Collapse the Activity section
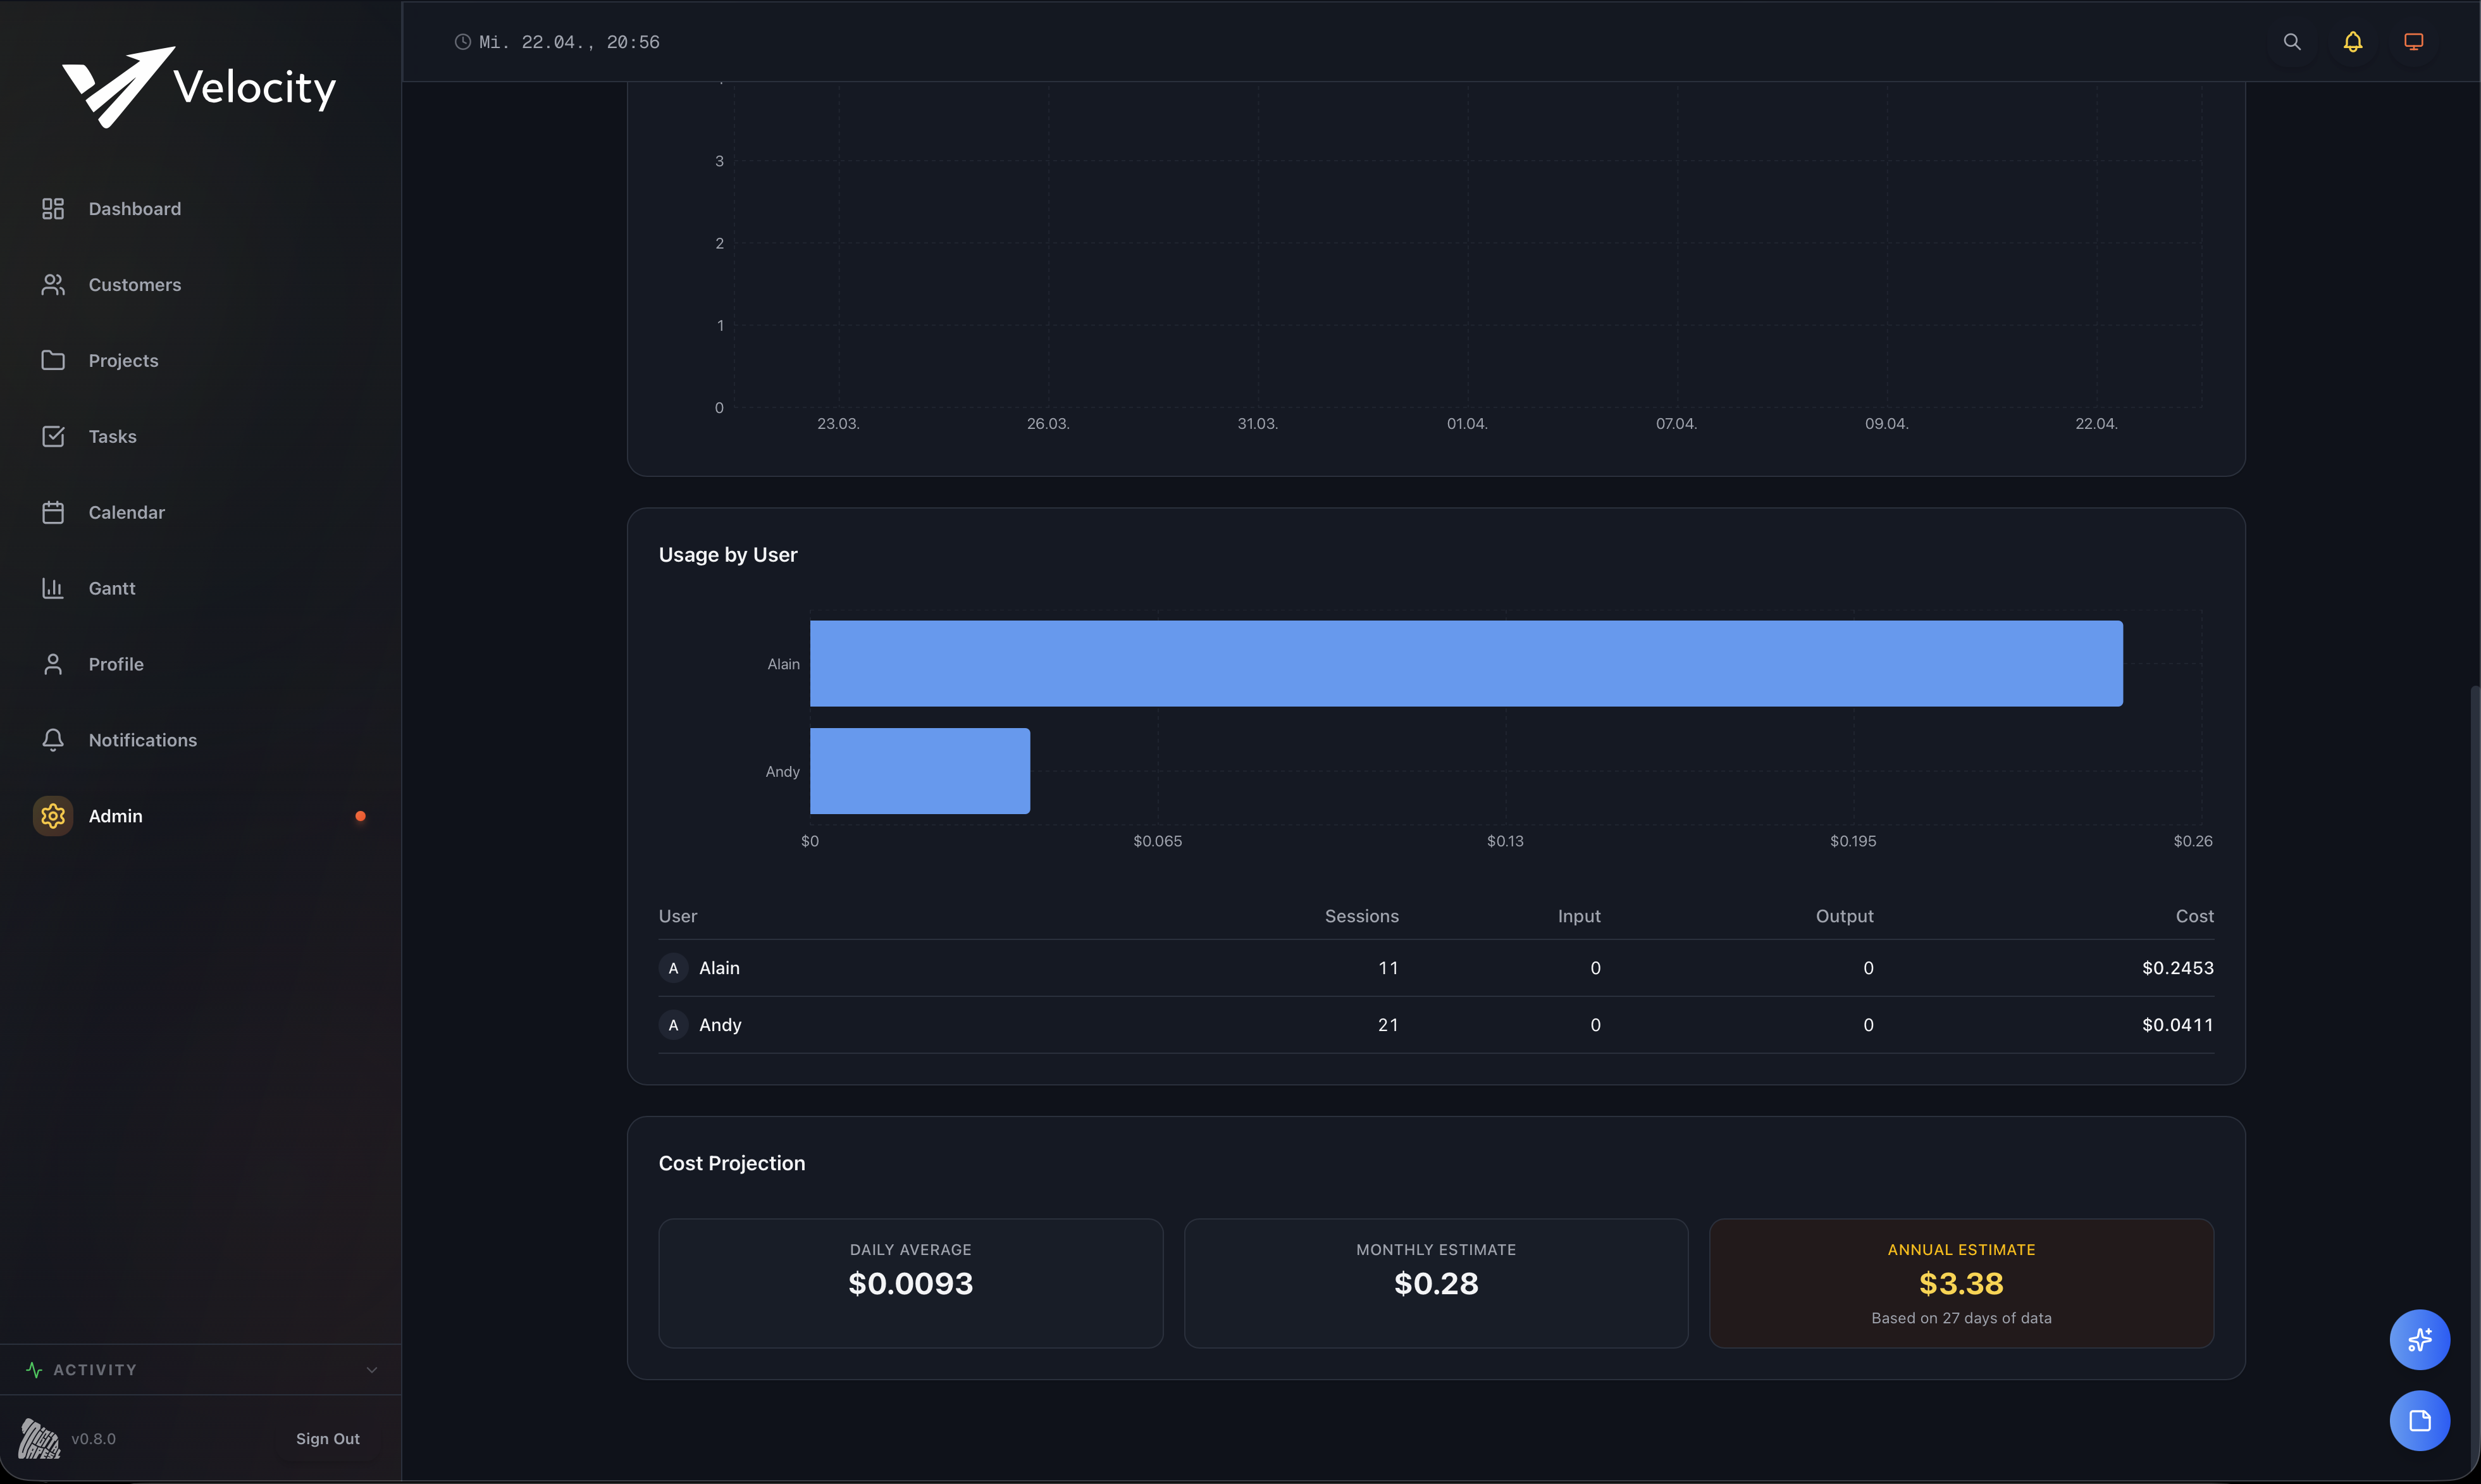2481x1484 pixels. point(373,1369)
